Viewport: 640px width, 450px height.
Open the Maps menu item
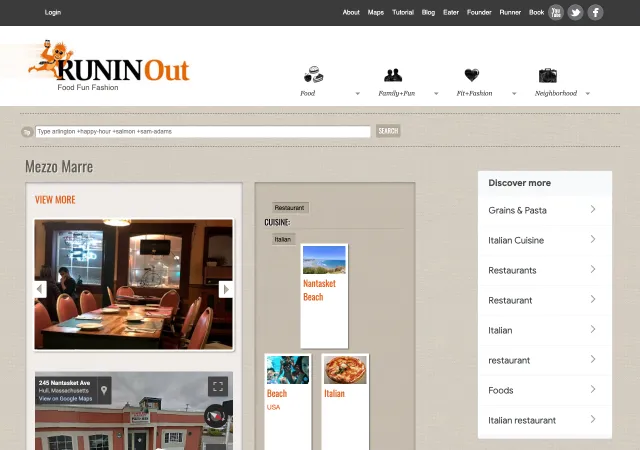pos(376,13)
